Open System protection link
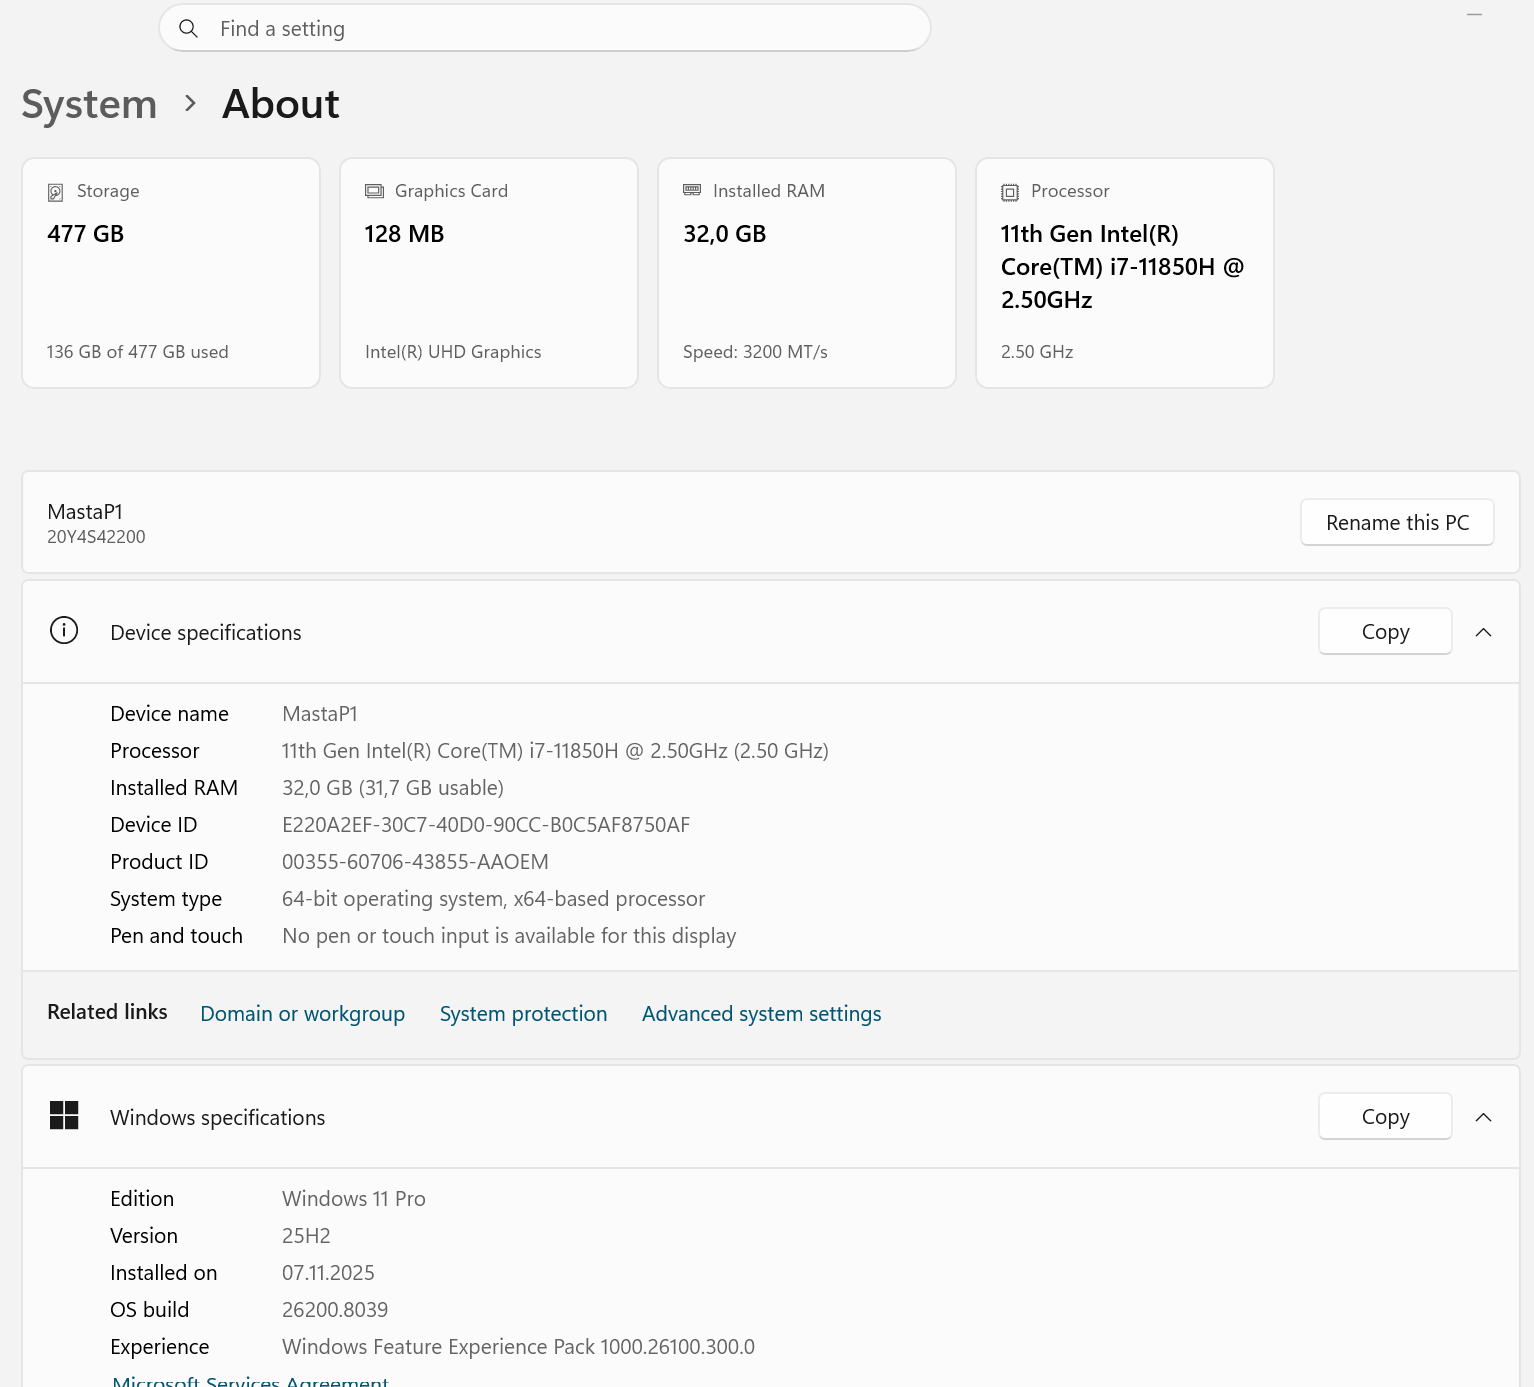The height and width of the screenshot is (1387, 1534). click(523, 1014)
